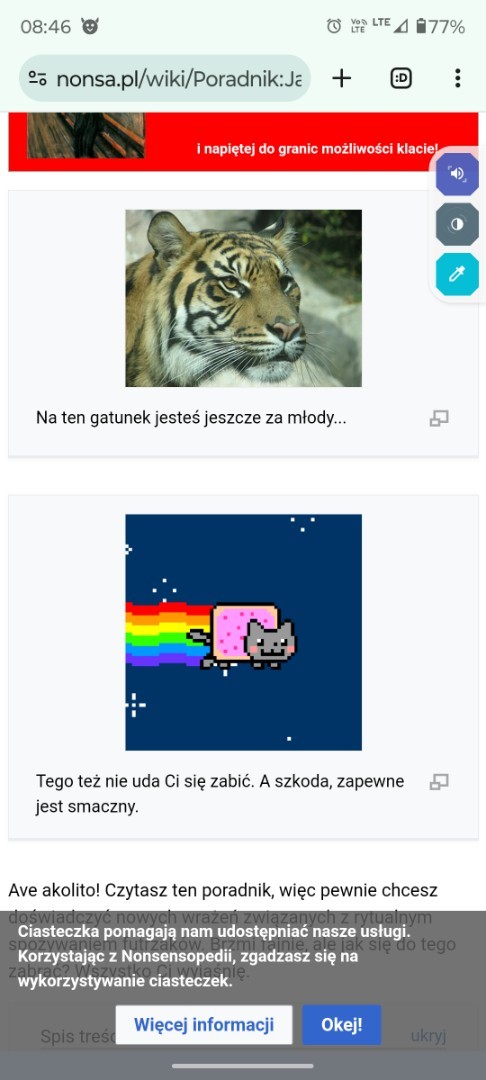Toggle the contrast mode icon
Viewport: 486px width, 1080px height.
coord(457,225)
